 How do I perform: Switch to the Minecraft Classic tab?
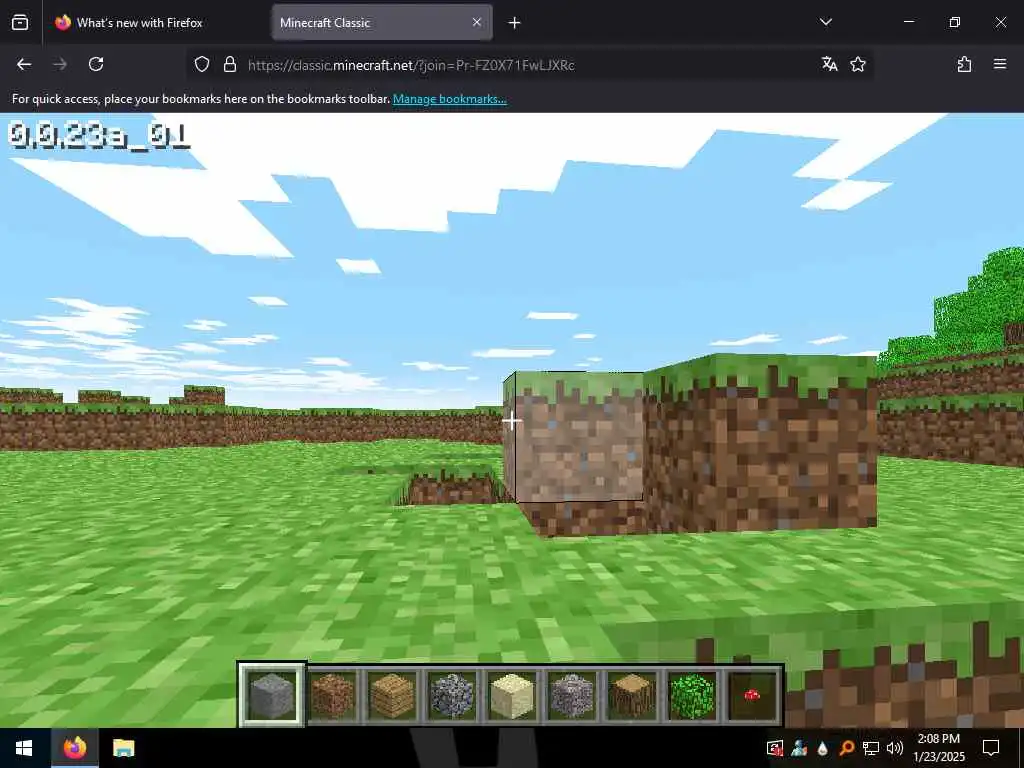click(x=382, y=22)
